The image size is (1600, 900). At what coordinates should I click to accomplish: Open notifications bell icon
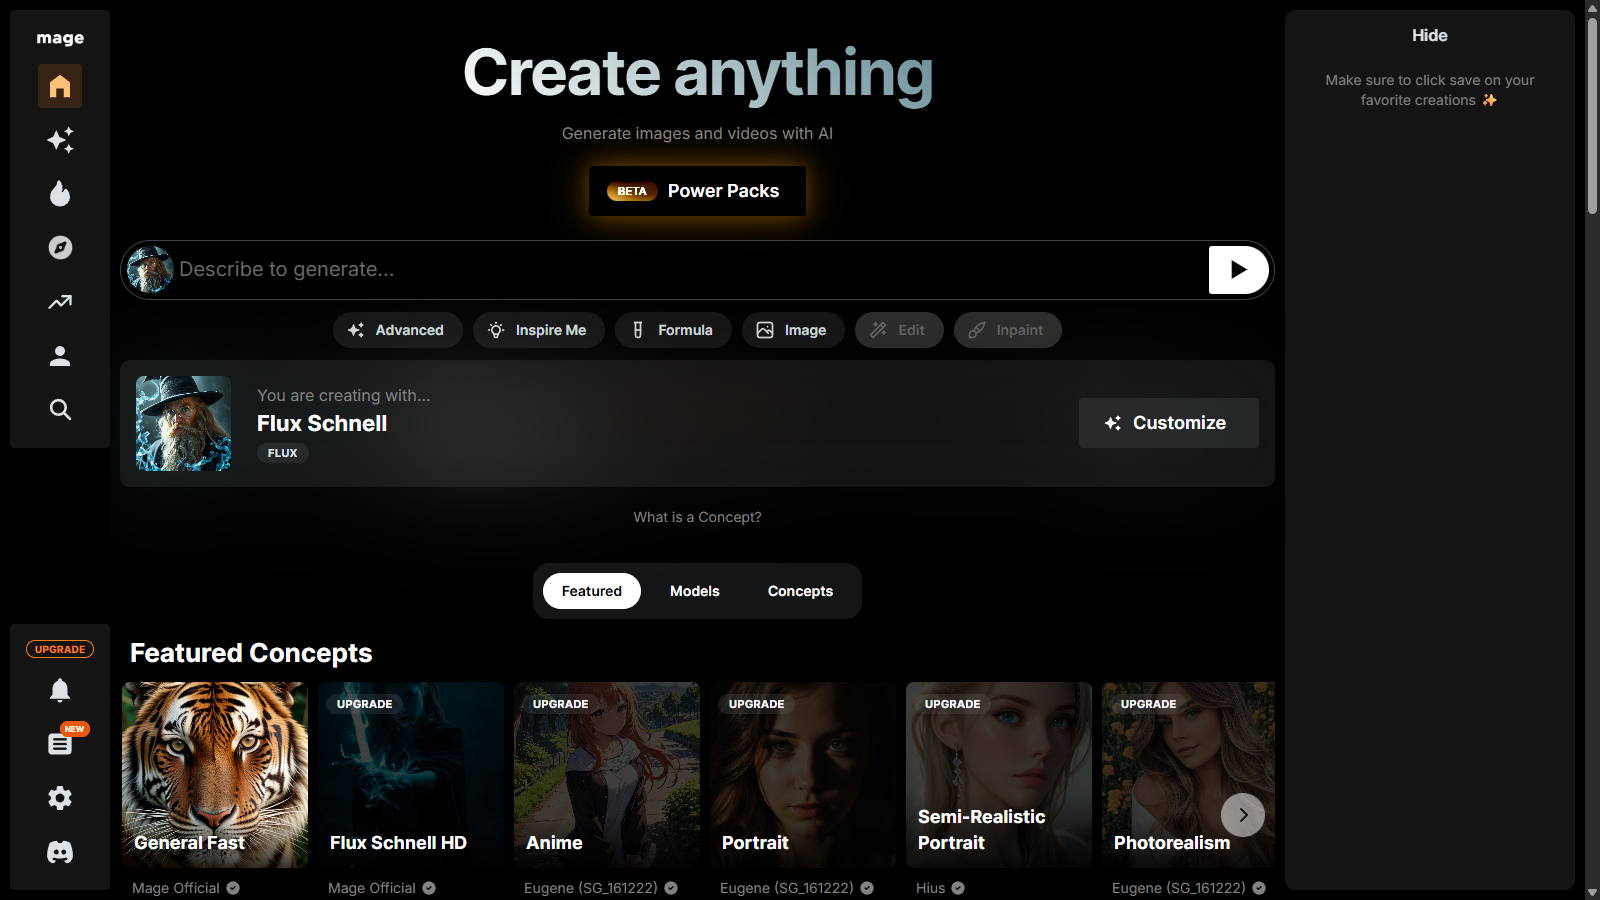coord(60,690)
